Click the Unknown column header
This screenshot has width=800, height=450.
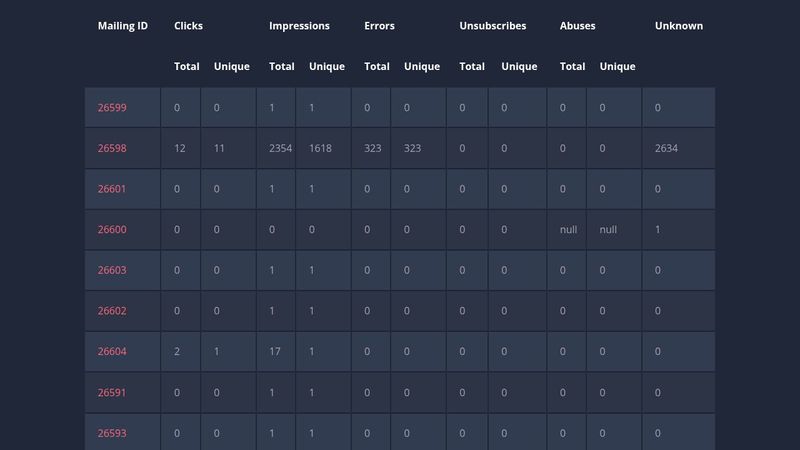point(678,26)
